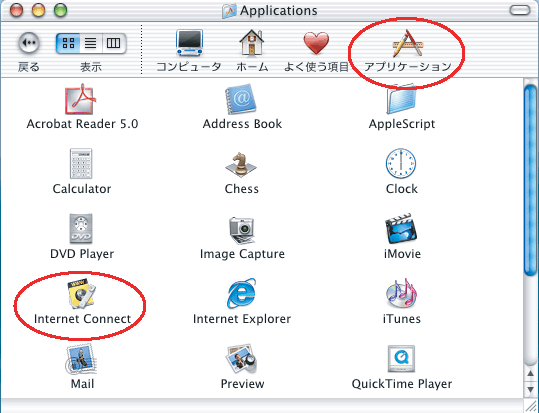Launch Acrobat Reader 5.0
The image size is (539, 413).
[80, 99]
